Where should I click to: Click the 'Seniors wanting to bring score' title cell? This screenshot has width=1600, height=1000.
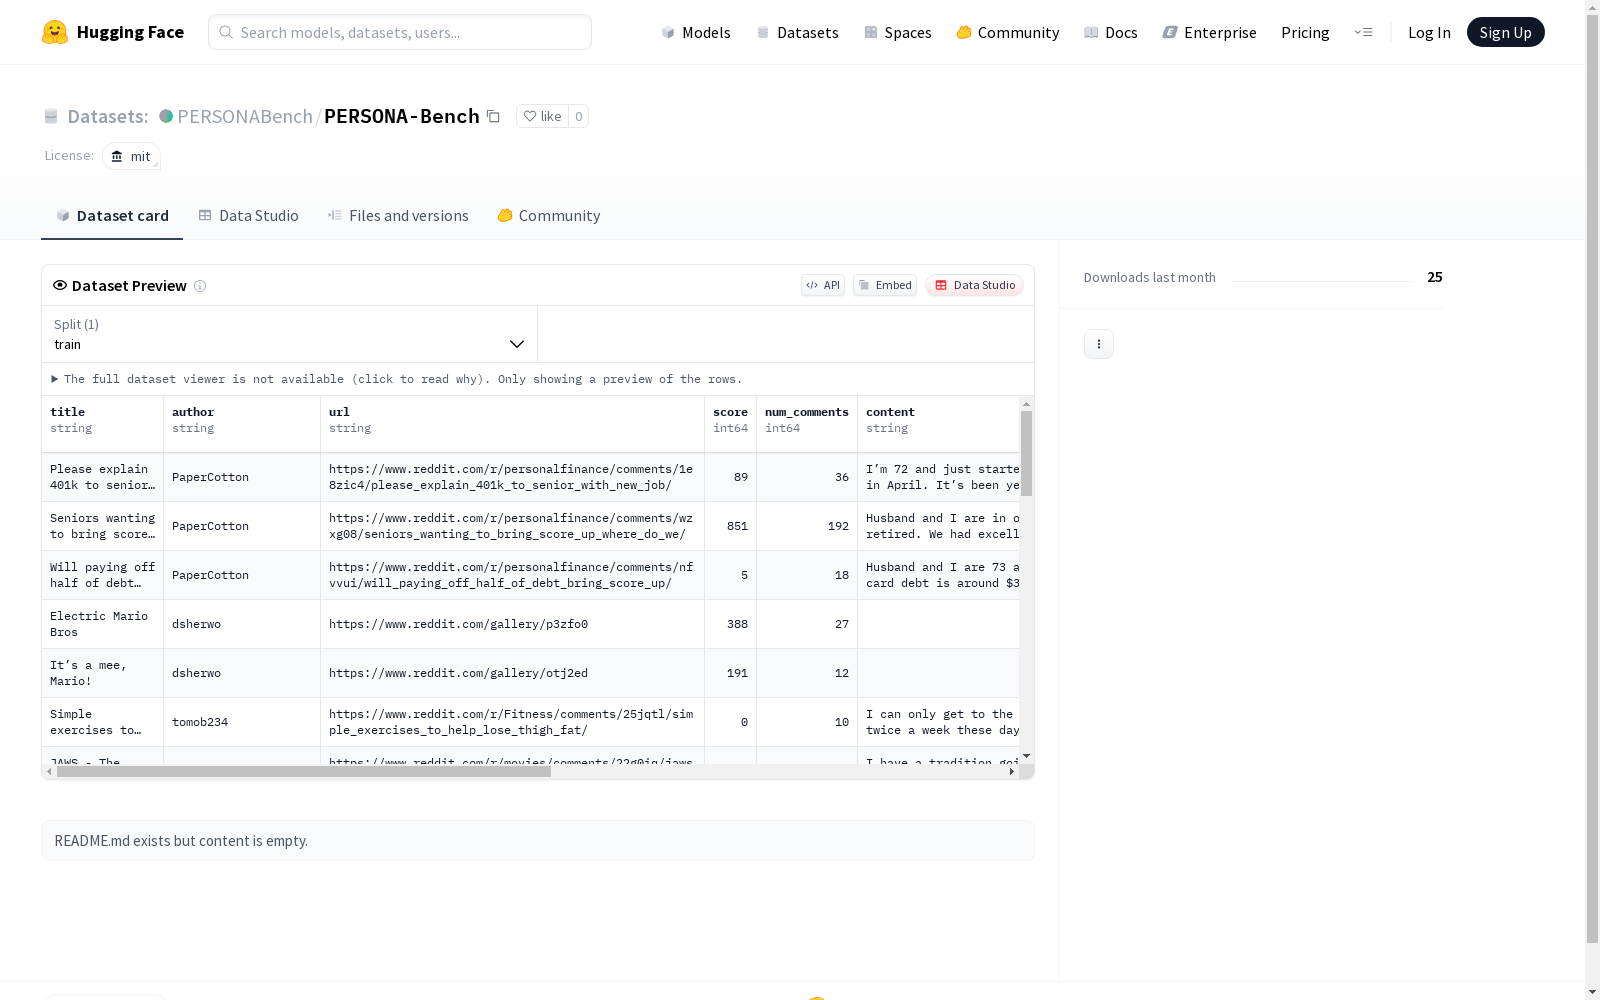point(103,526)
